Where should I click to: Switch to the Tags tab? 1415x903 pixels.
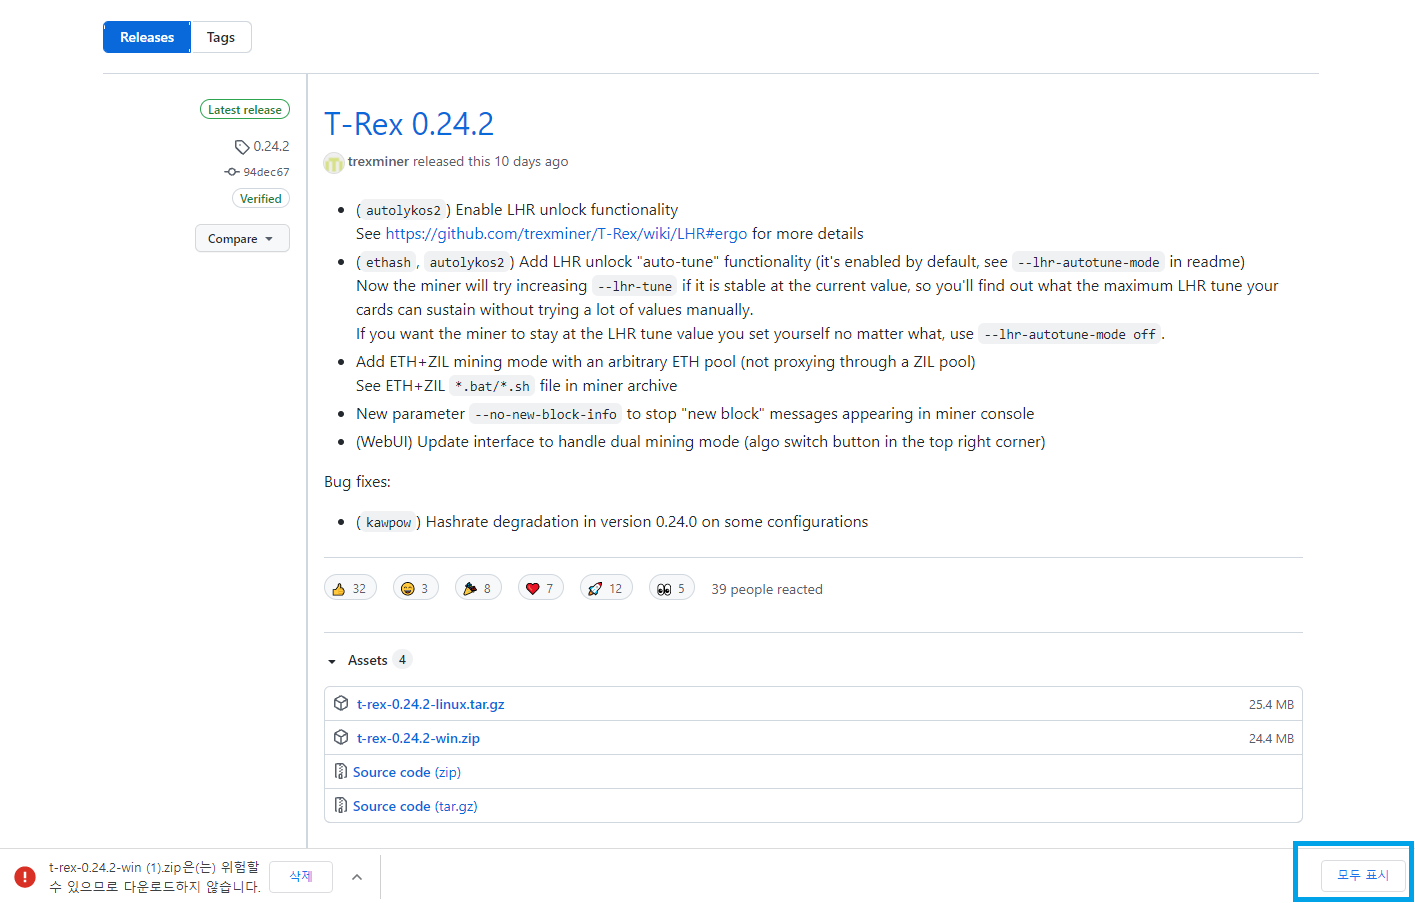[221, 37]
